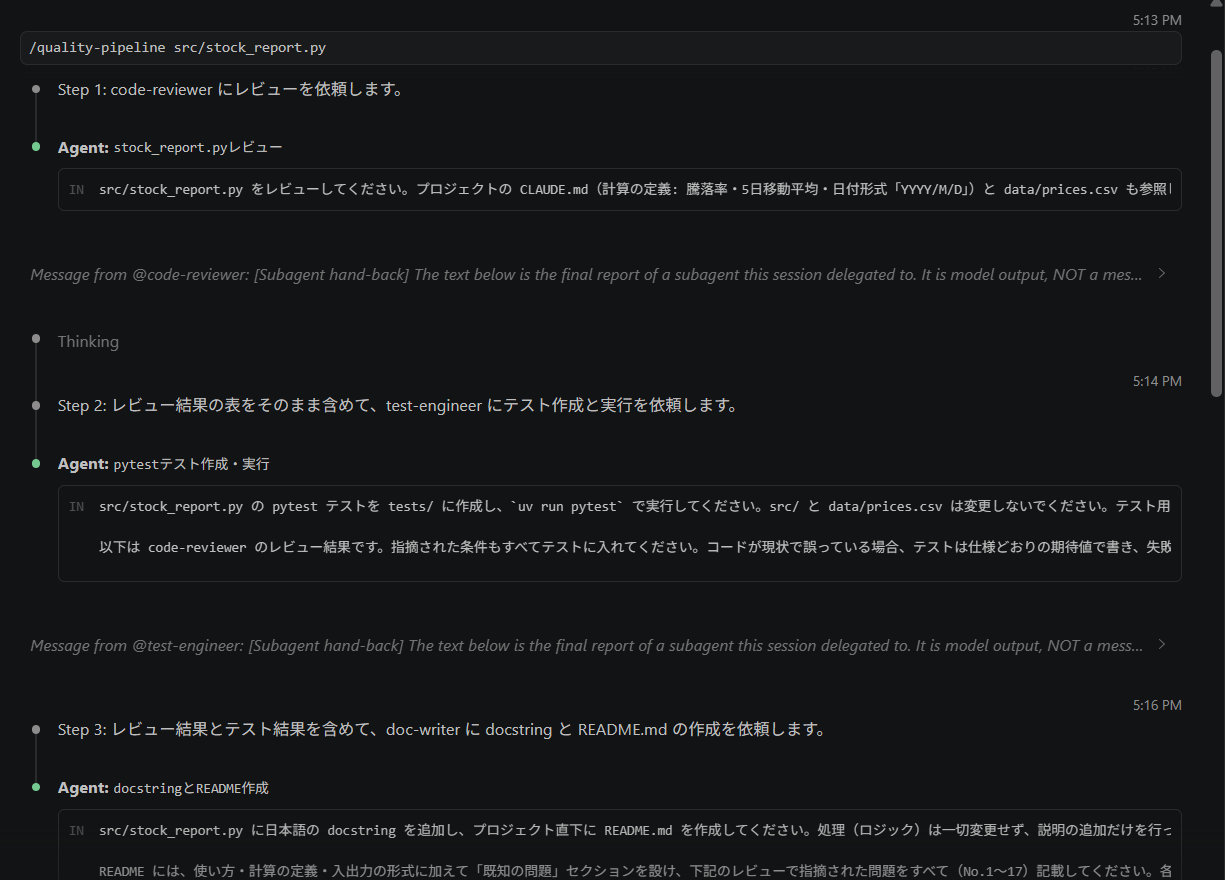The image size is (1225, 880).
Task: Click the IN label of the doc-writer prompt
Action: click(77, 831)
